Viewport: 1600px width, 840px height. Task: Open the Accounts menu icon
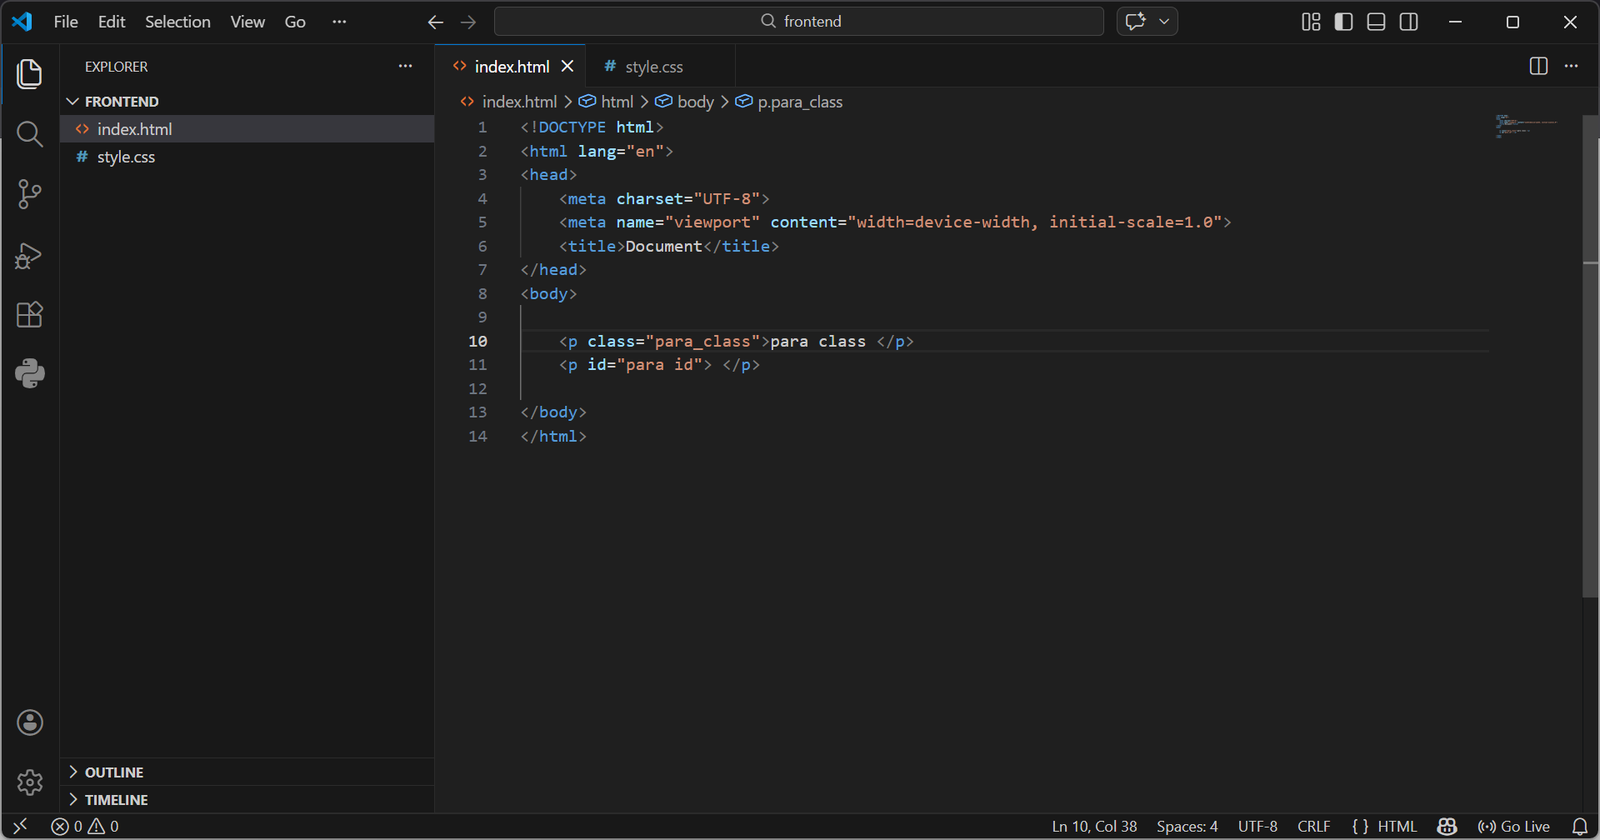click(30, 722)
